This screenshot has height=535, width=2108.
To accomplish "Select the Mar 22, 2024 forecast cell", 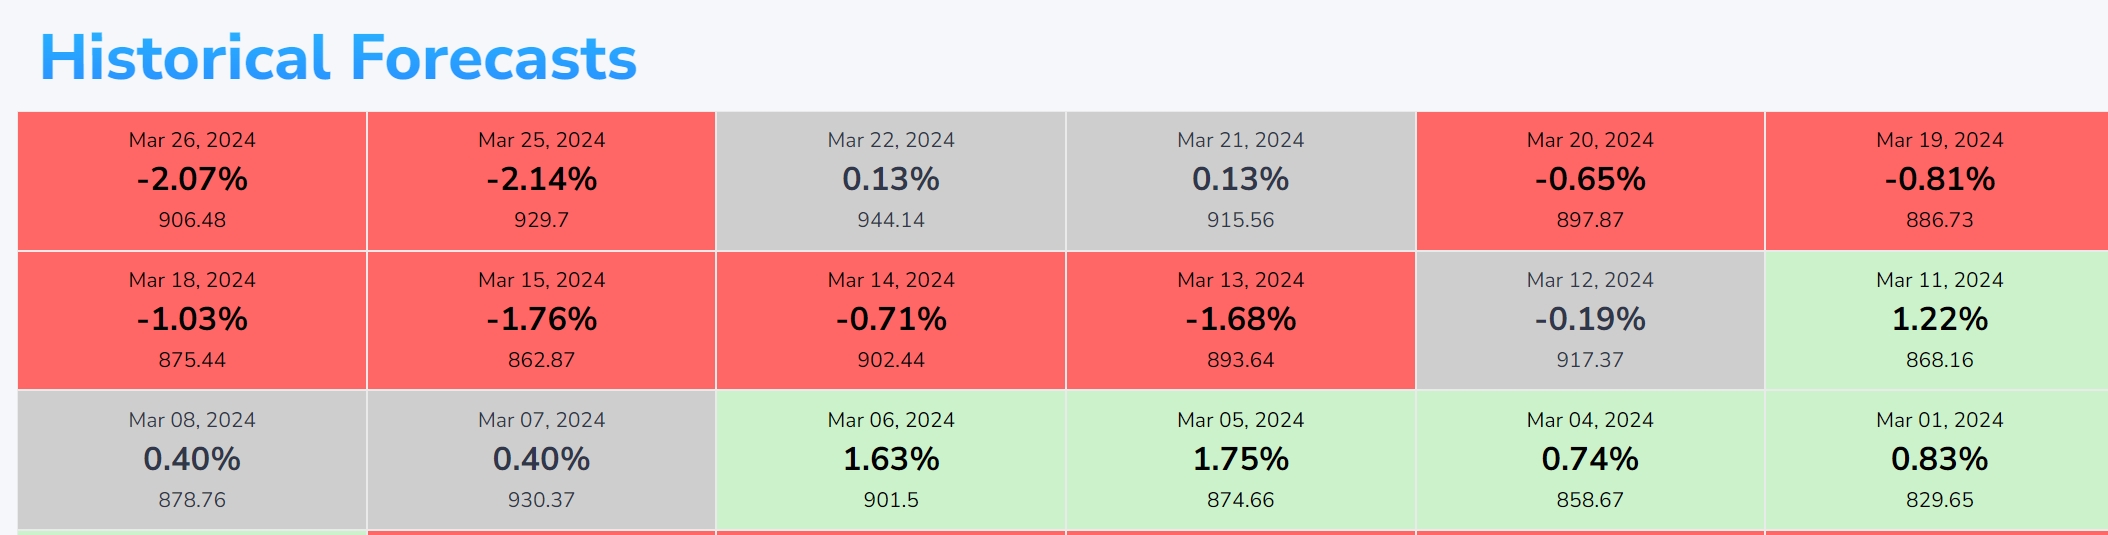I will (x=891, y=181).
